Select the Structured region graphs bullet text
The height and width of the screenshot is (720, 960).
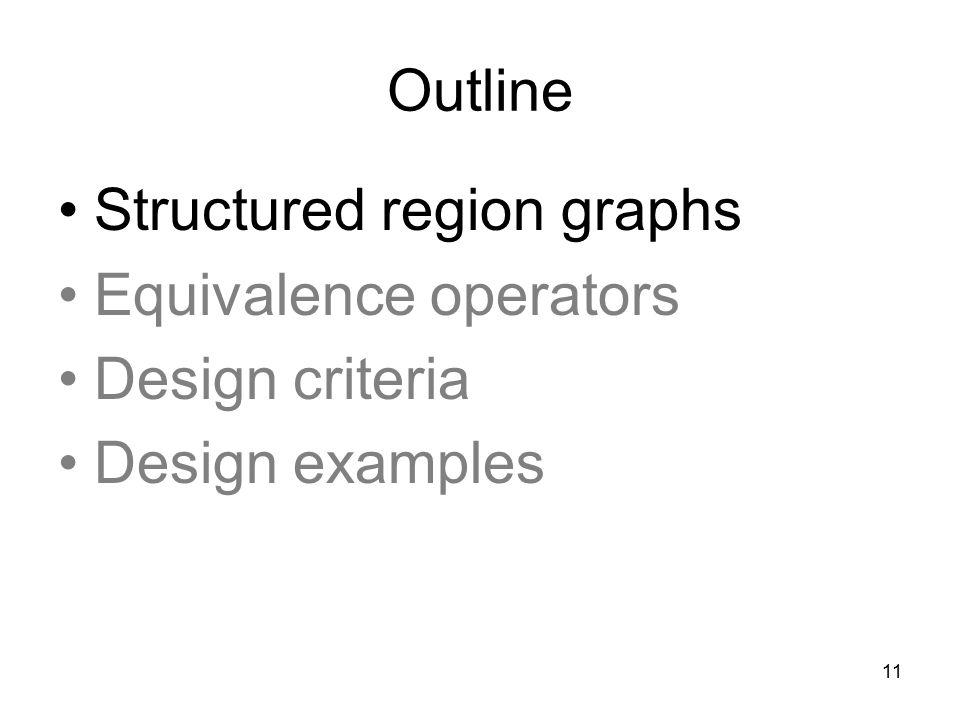418,214
